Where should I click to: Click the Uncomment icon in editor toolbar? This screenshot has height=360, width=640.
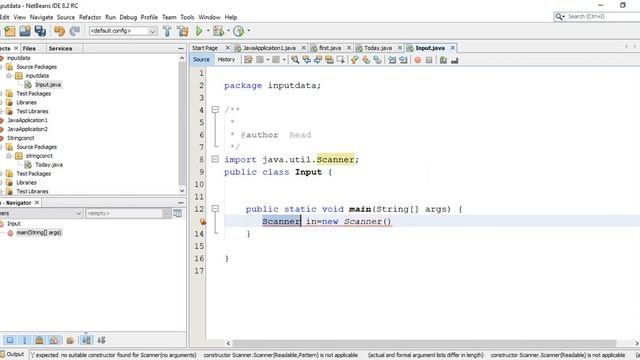[x=455, y=60]
